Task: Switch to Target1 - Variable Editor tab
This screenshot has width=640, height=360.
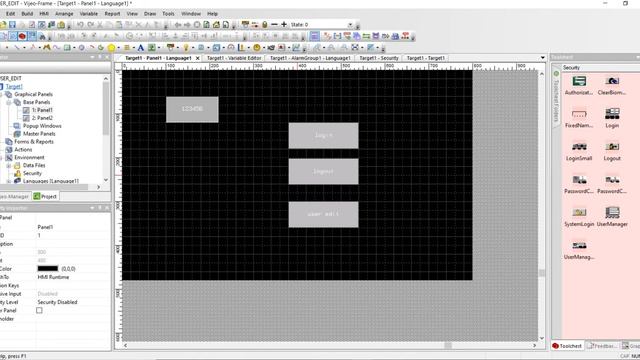Action: point(234,58)
